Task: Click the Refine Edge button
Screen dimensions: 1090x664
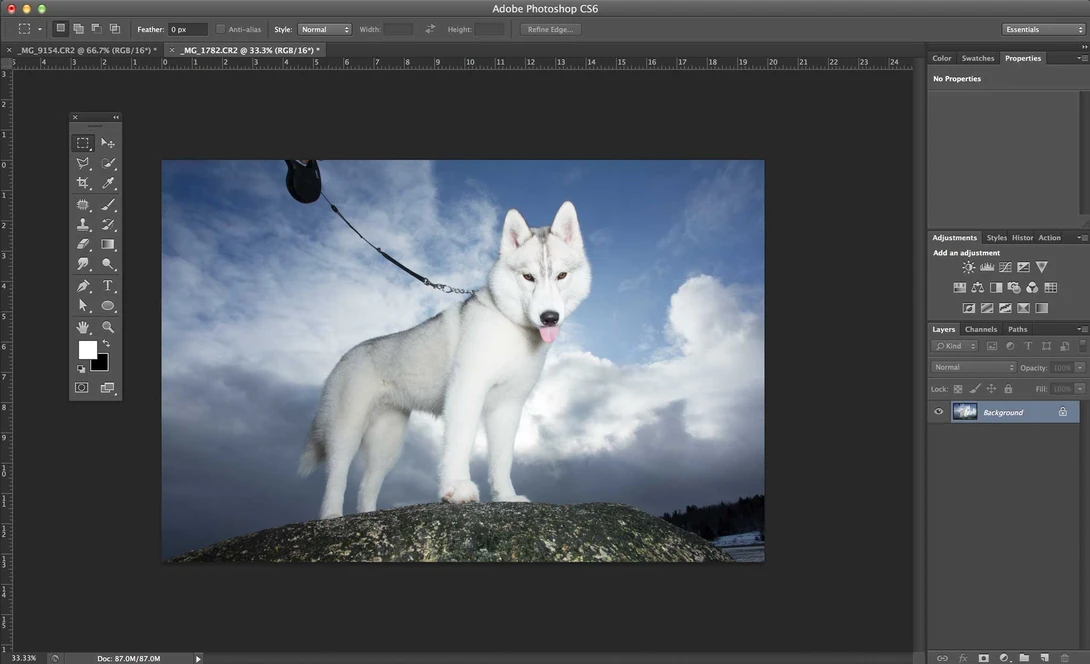Action: point(550,29)
